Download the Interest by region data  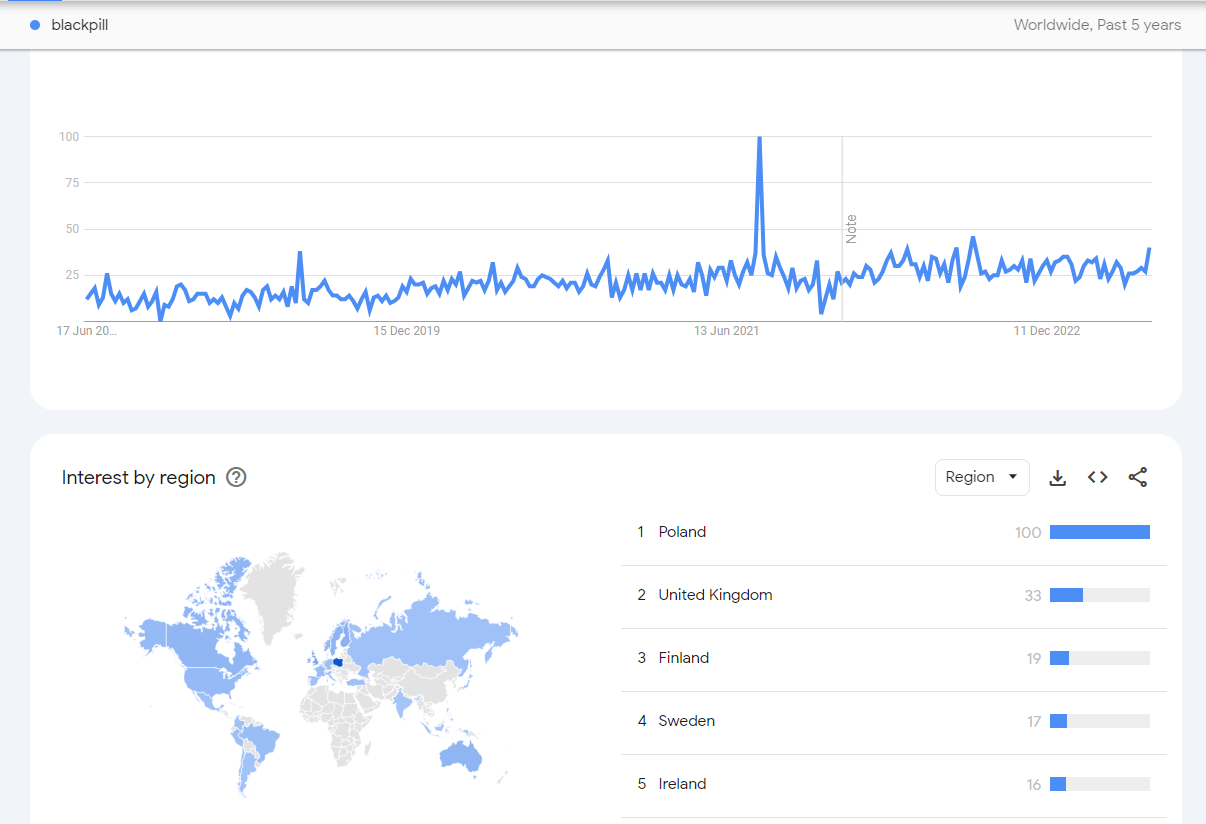point(1057,477)
